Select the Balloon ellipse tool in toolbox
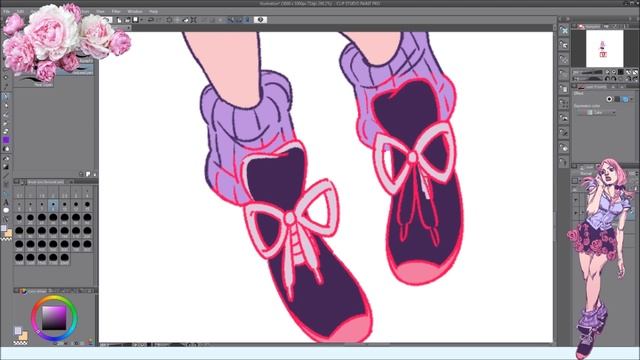The image size is (640, 360). [6, 211]
